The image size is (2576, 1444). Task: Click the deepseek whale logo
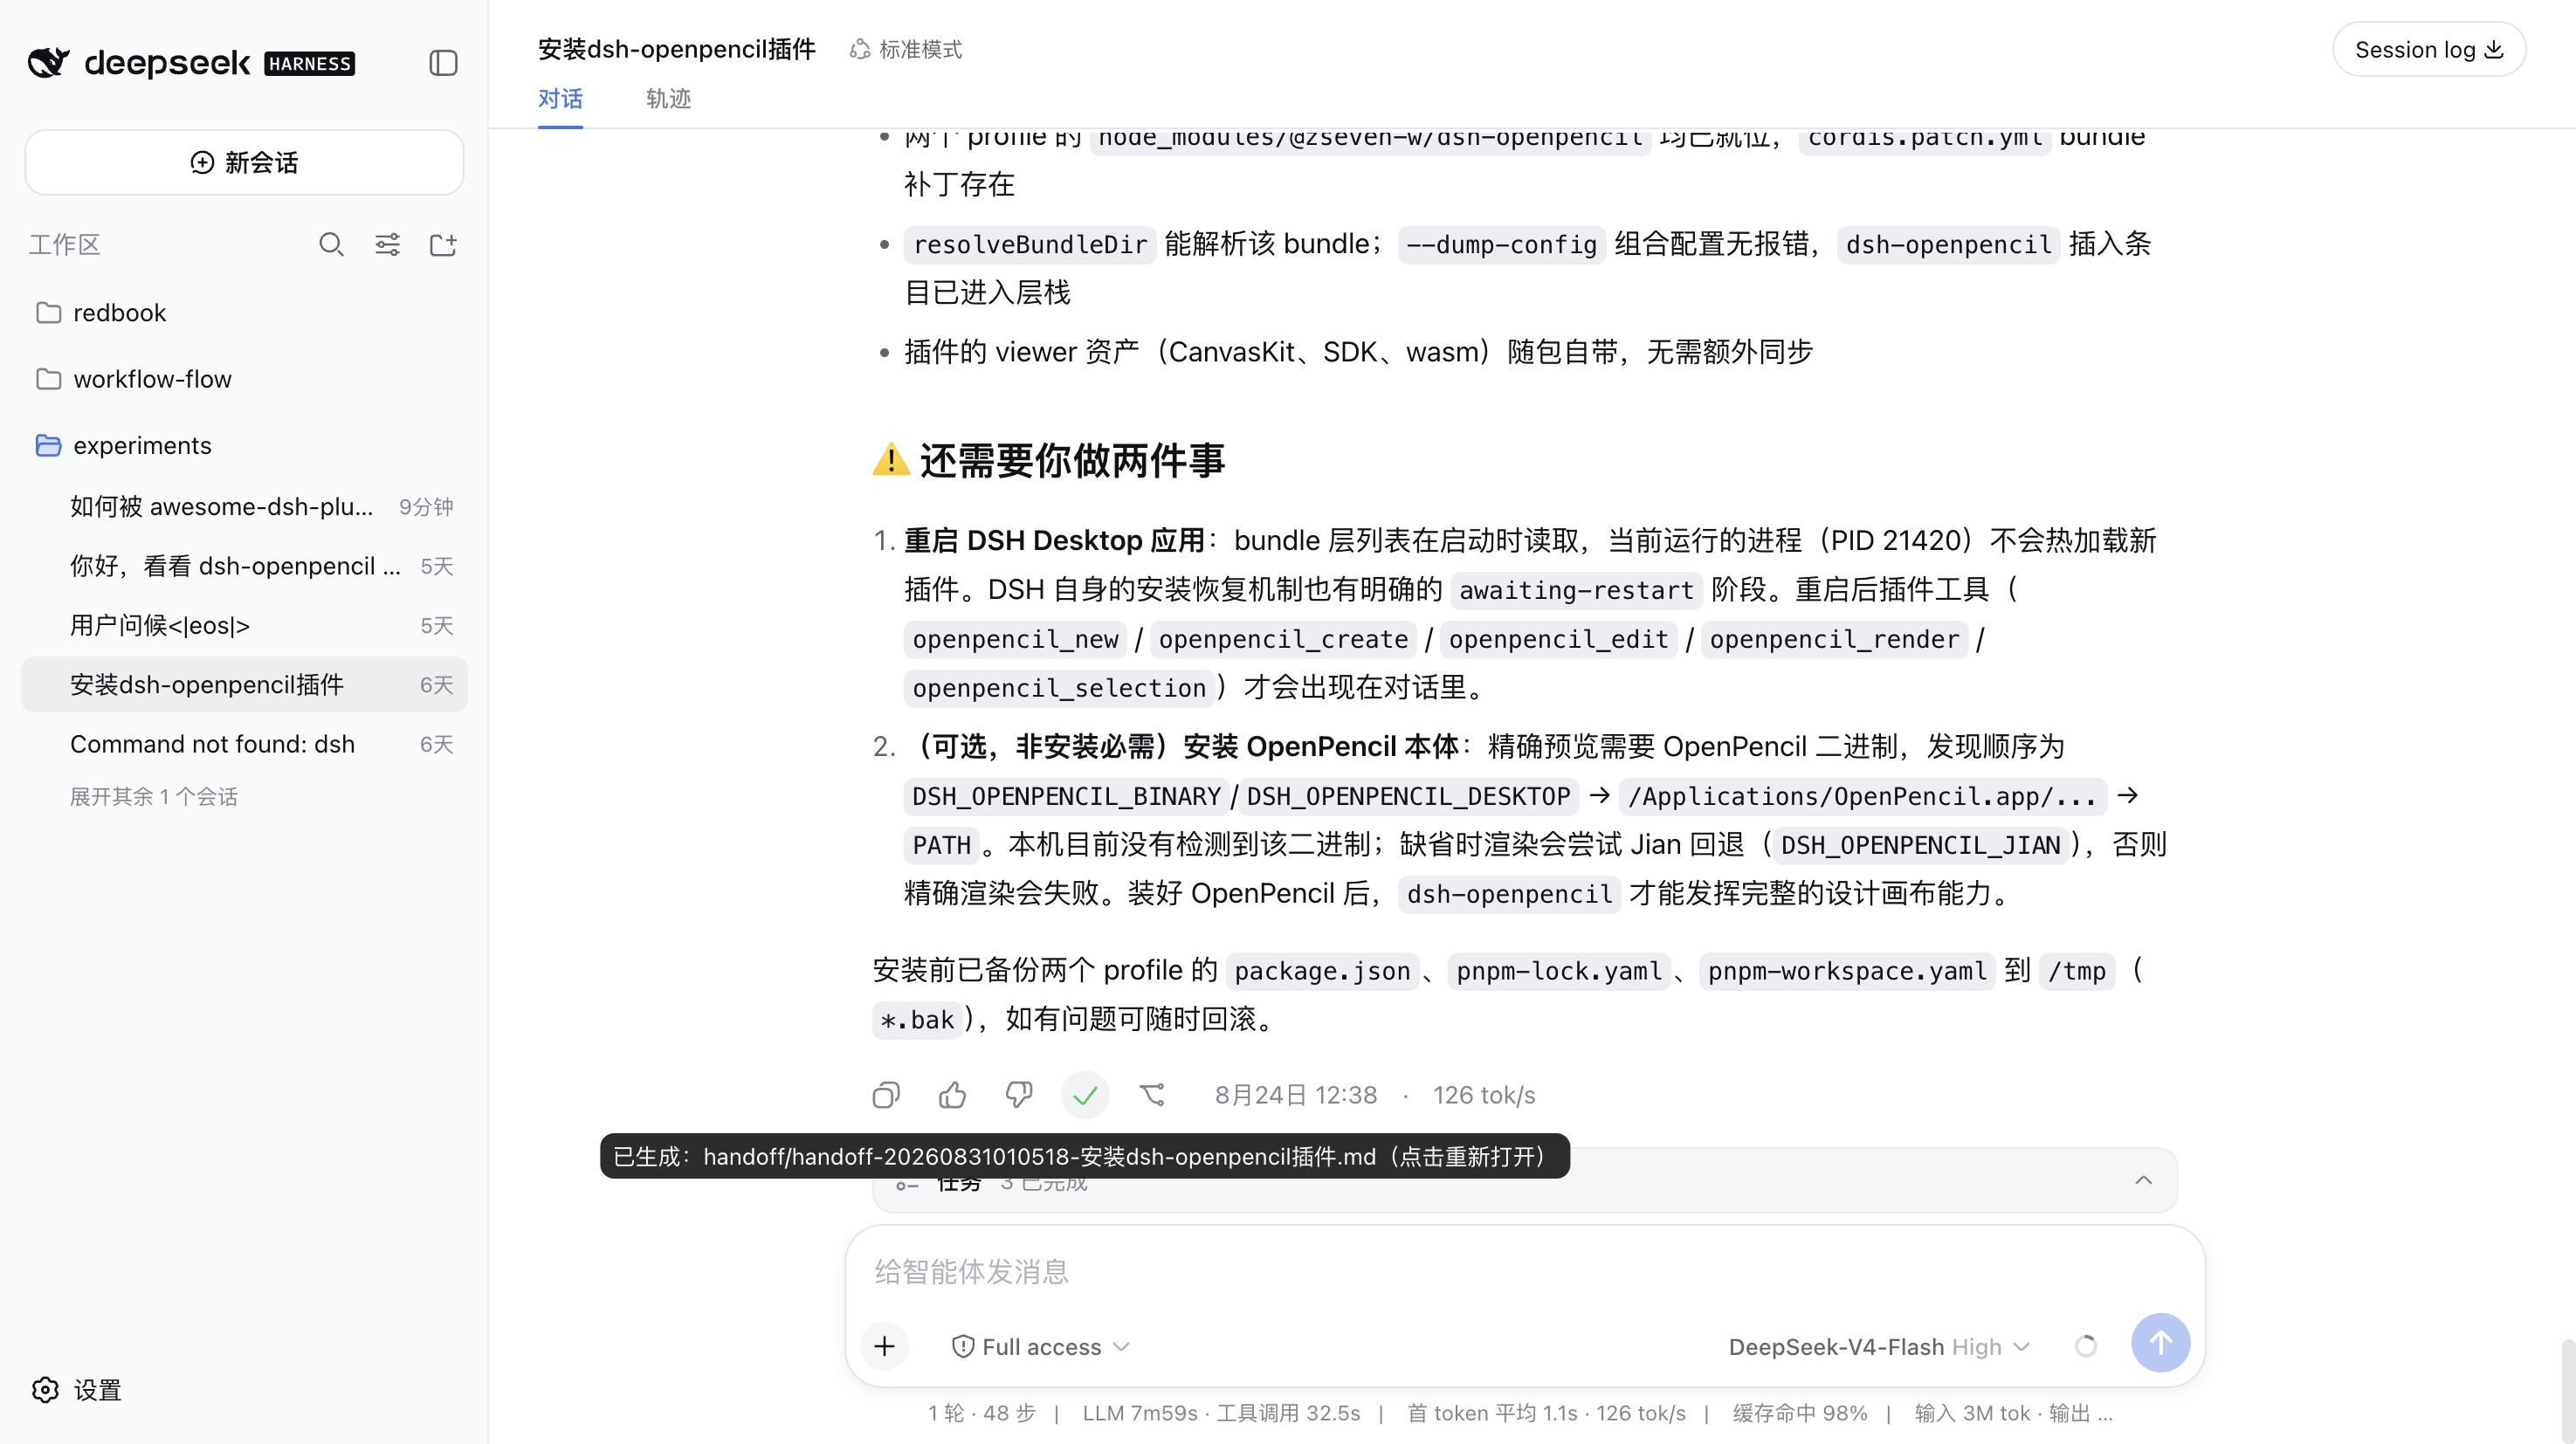tap(48, 63)
